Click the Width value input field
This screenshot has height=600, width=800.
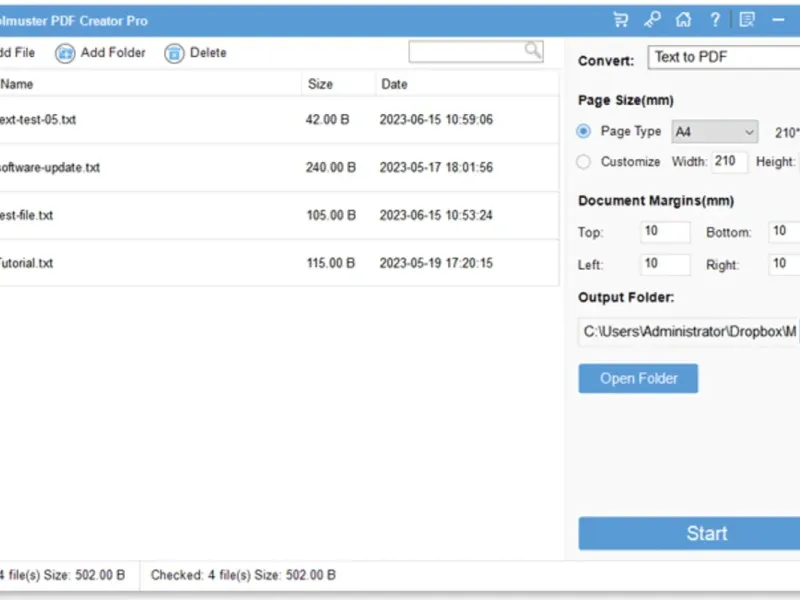(x=730, y=162)
